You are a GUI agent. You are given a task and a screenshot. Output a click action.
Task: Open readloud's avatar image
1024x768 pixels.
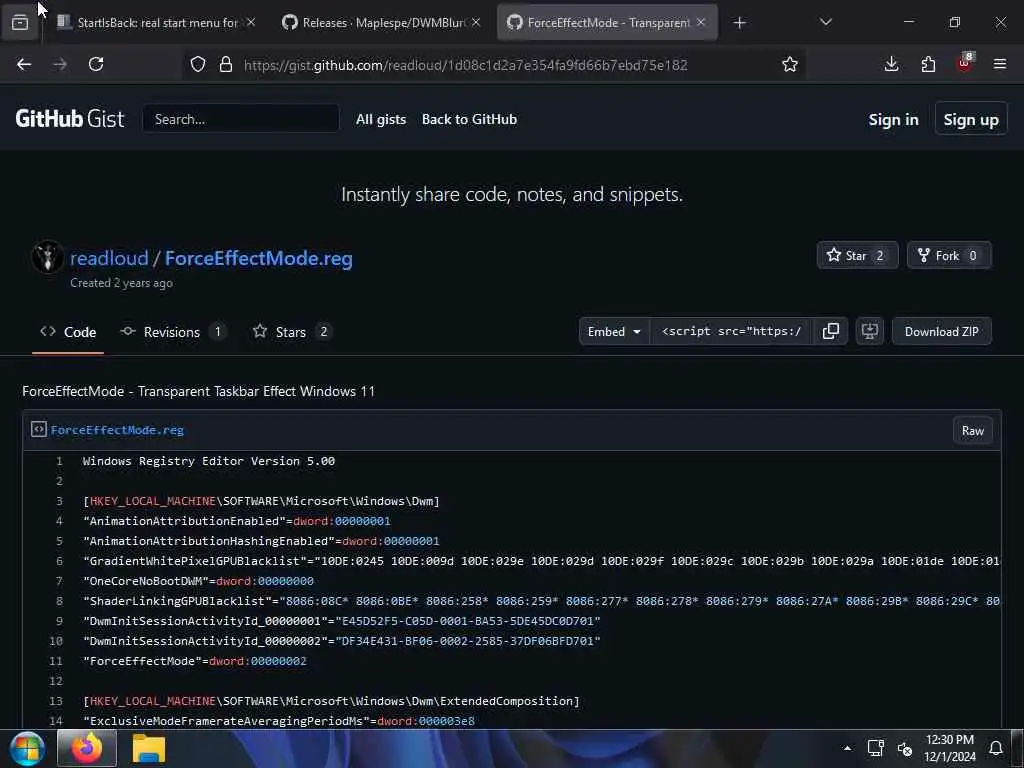(x=47, y=257)
